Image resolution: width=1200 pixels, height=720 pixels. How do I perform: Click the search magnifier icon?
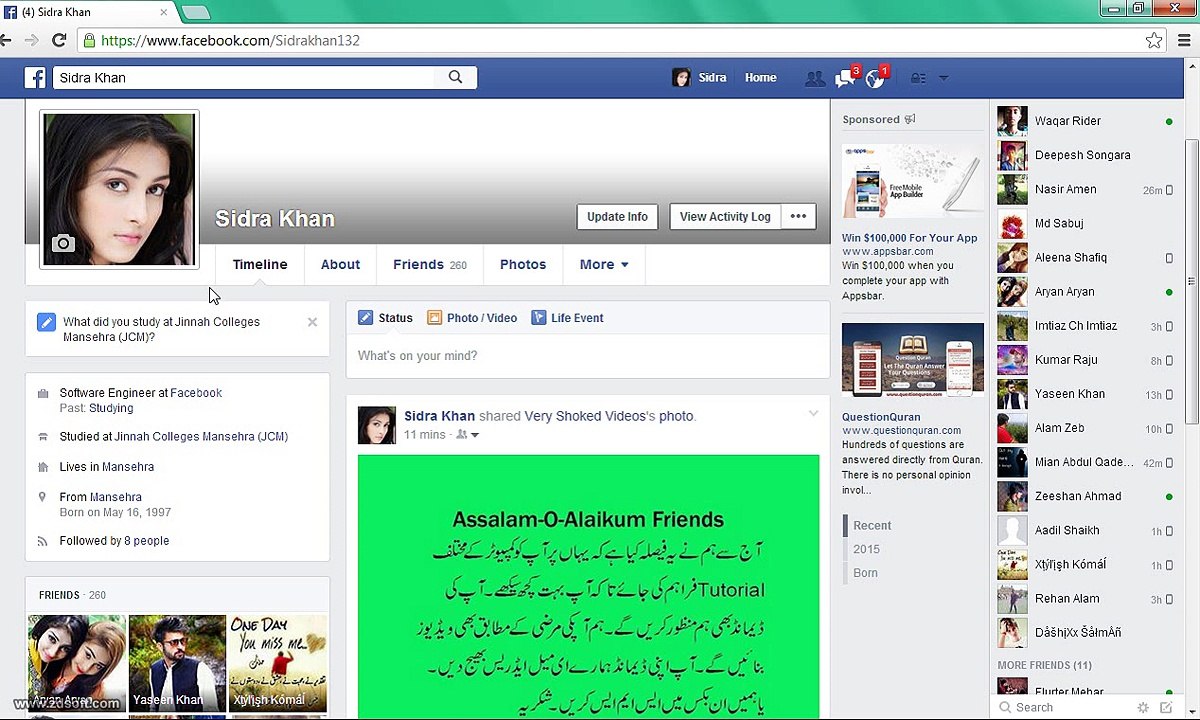pos(455,77)
